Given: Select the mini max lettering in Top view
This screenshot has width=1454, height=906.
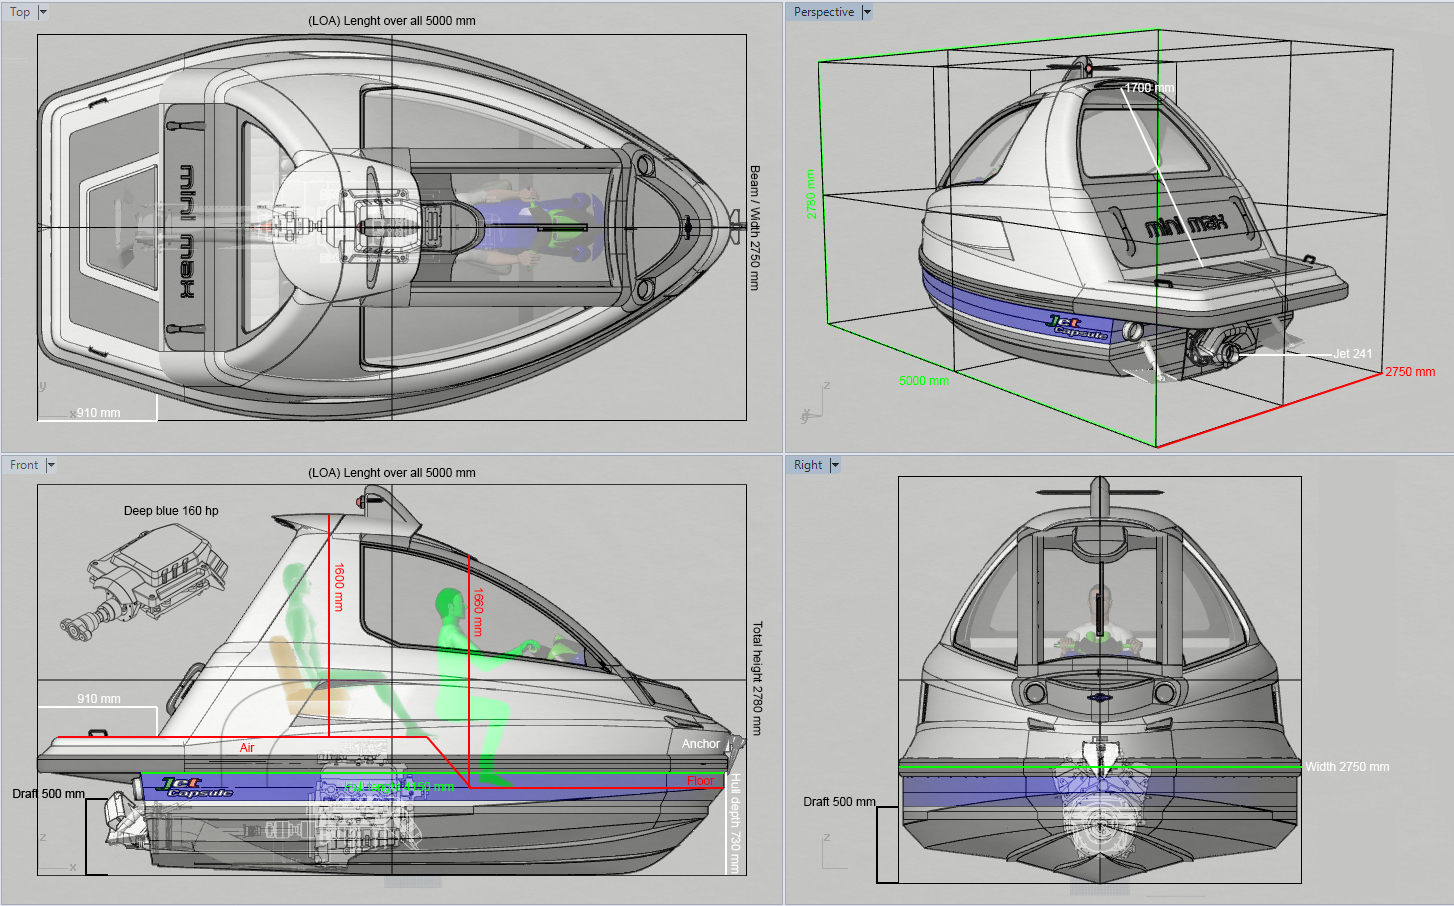Looking at the screenshot, I should coord(186,232).
